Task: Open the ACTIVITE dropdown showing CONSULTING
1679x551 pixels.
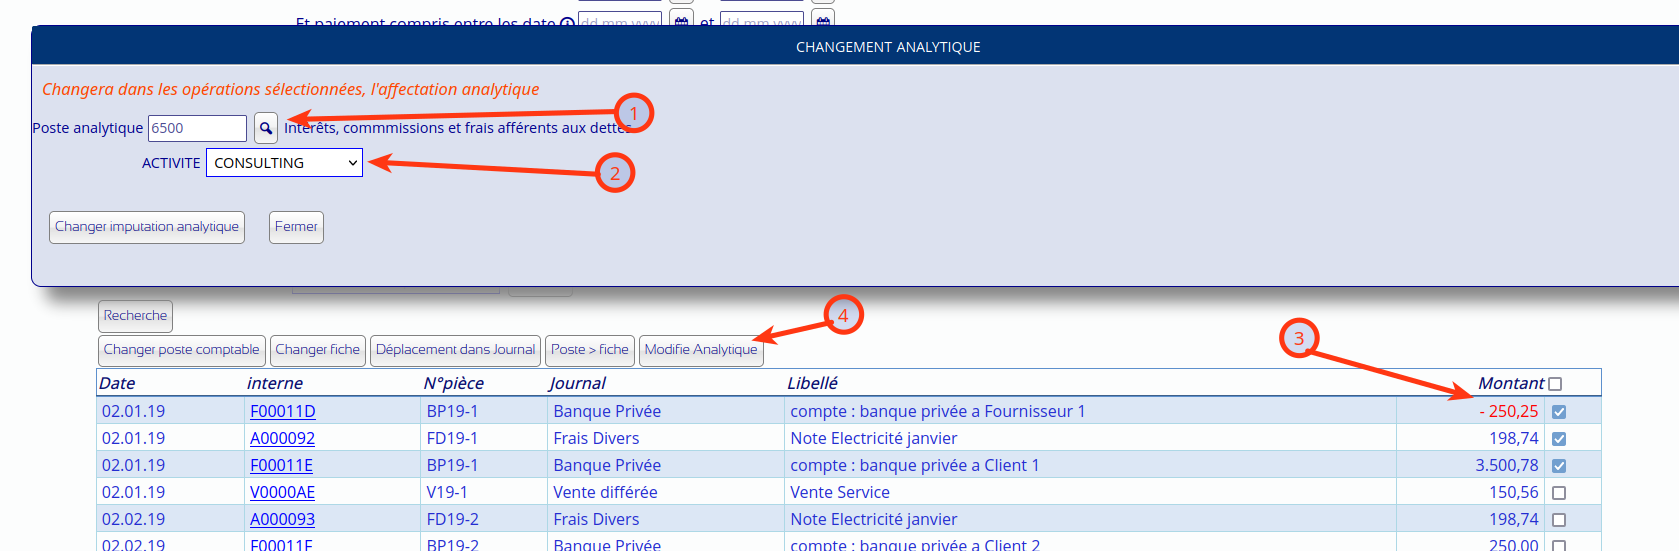Action: 284,163
